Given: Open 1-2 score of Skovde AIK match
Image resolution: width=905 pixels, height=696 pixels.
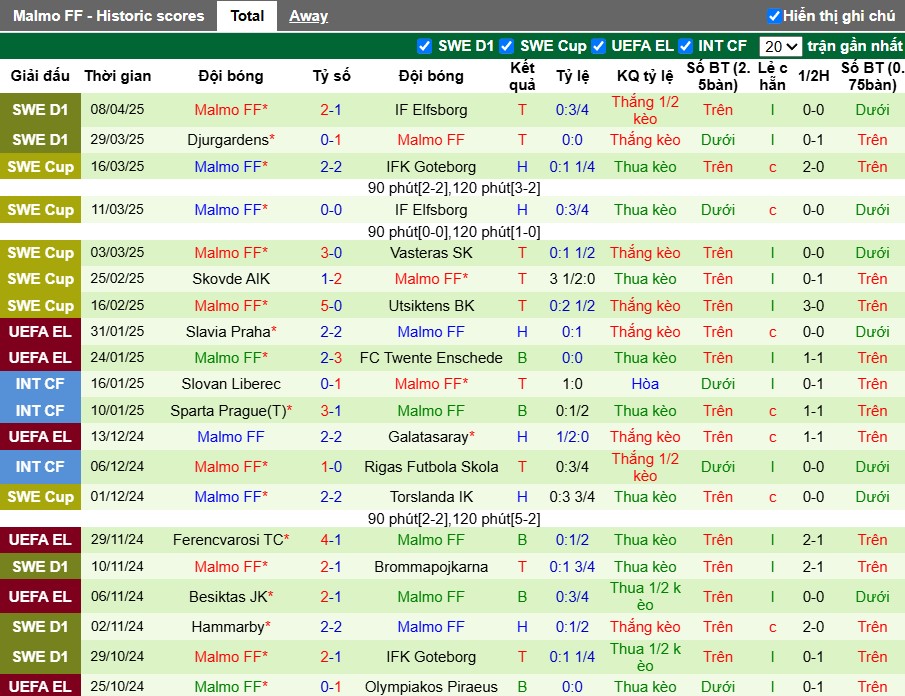Looking at the screenshot, I should [331, 279].
